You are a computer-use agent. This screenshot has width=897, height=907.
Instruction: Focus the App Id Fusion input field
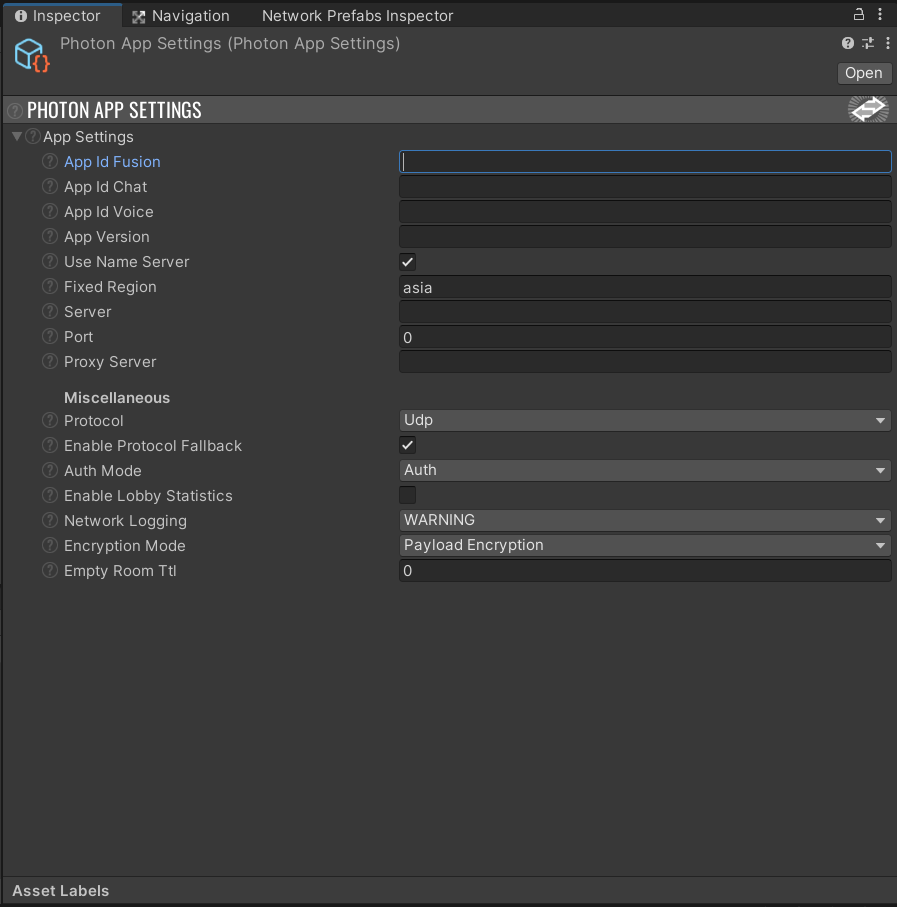645,161
